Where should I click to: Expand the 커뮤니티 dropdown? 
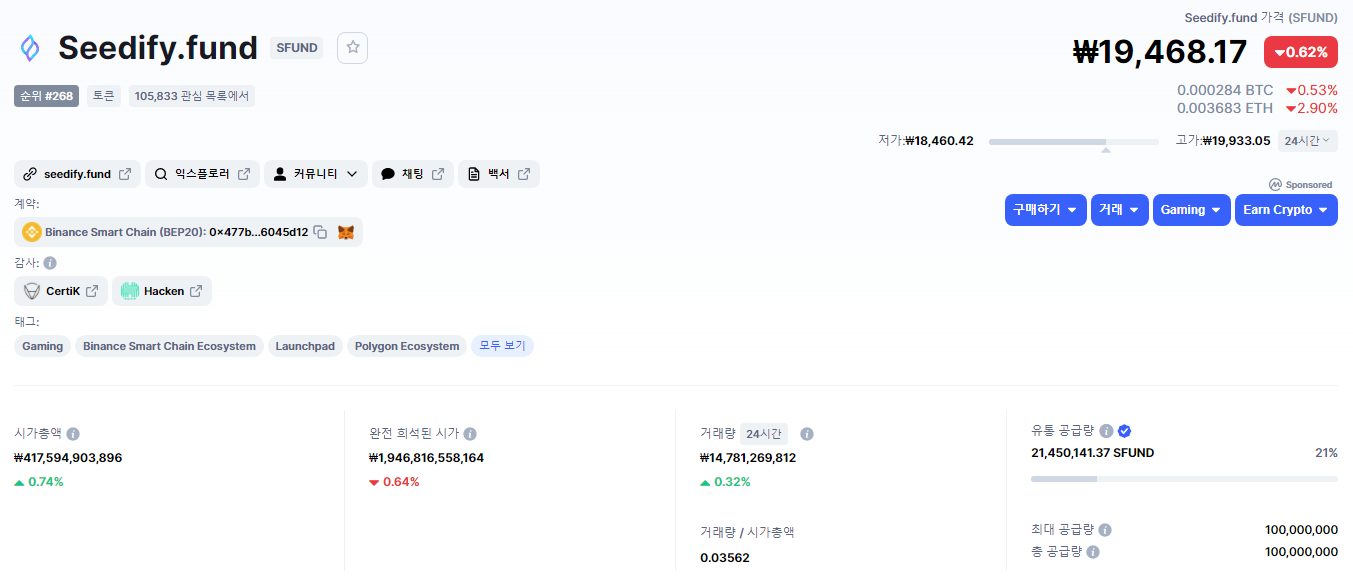click(315, 174)
